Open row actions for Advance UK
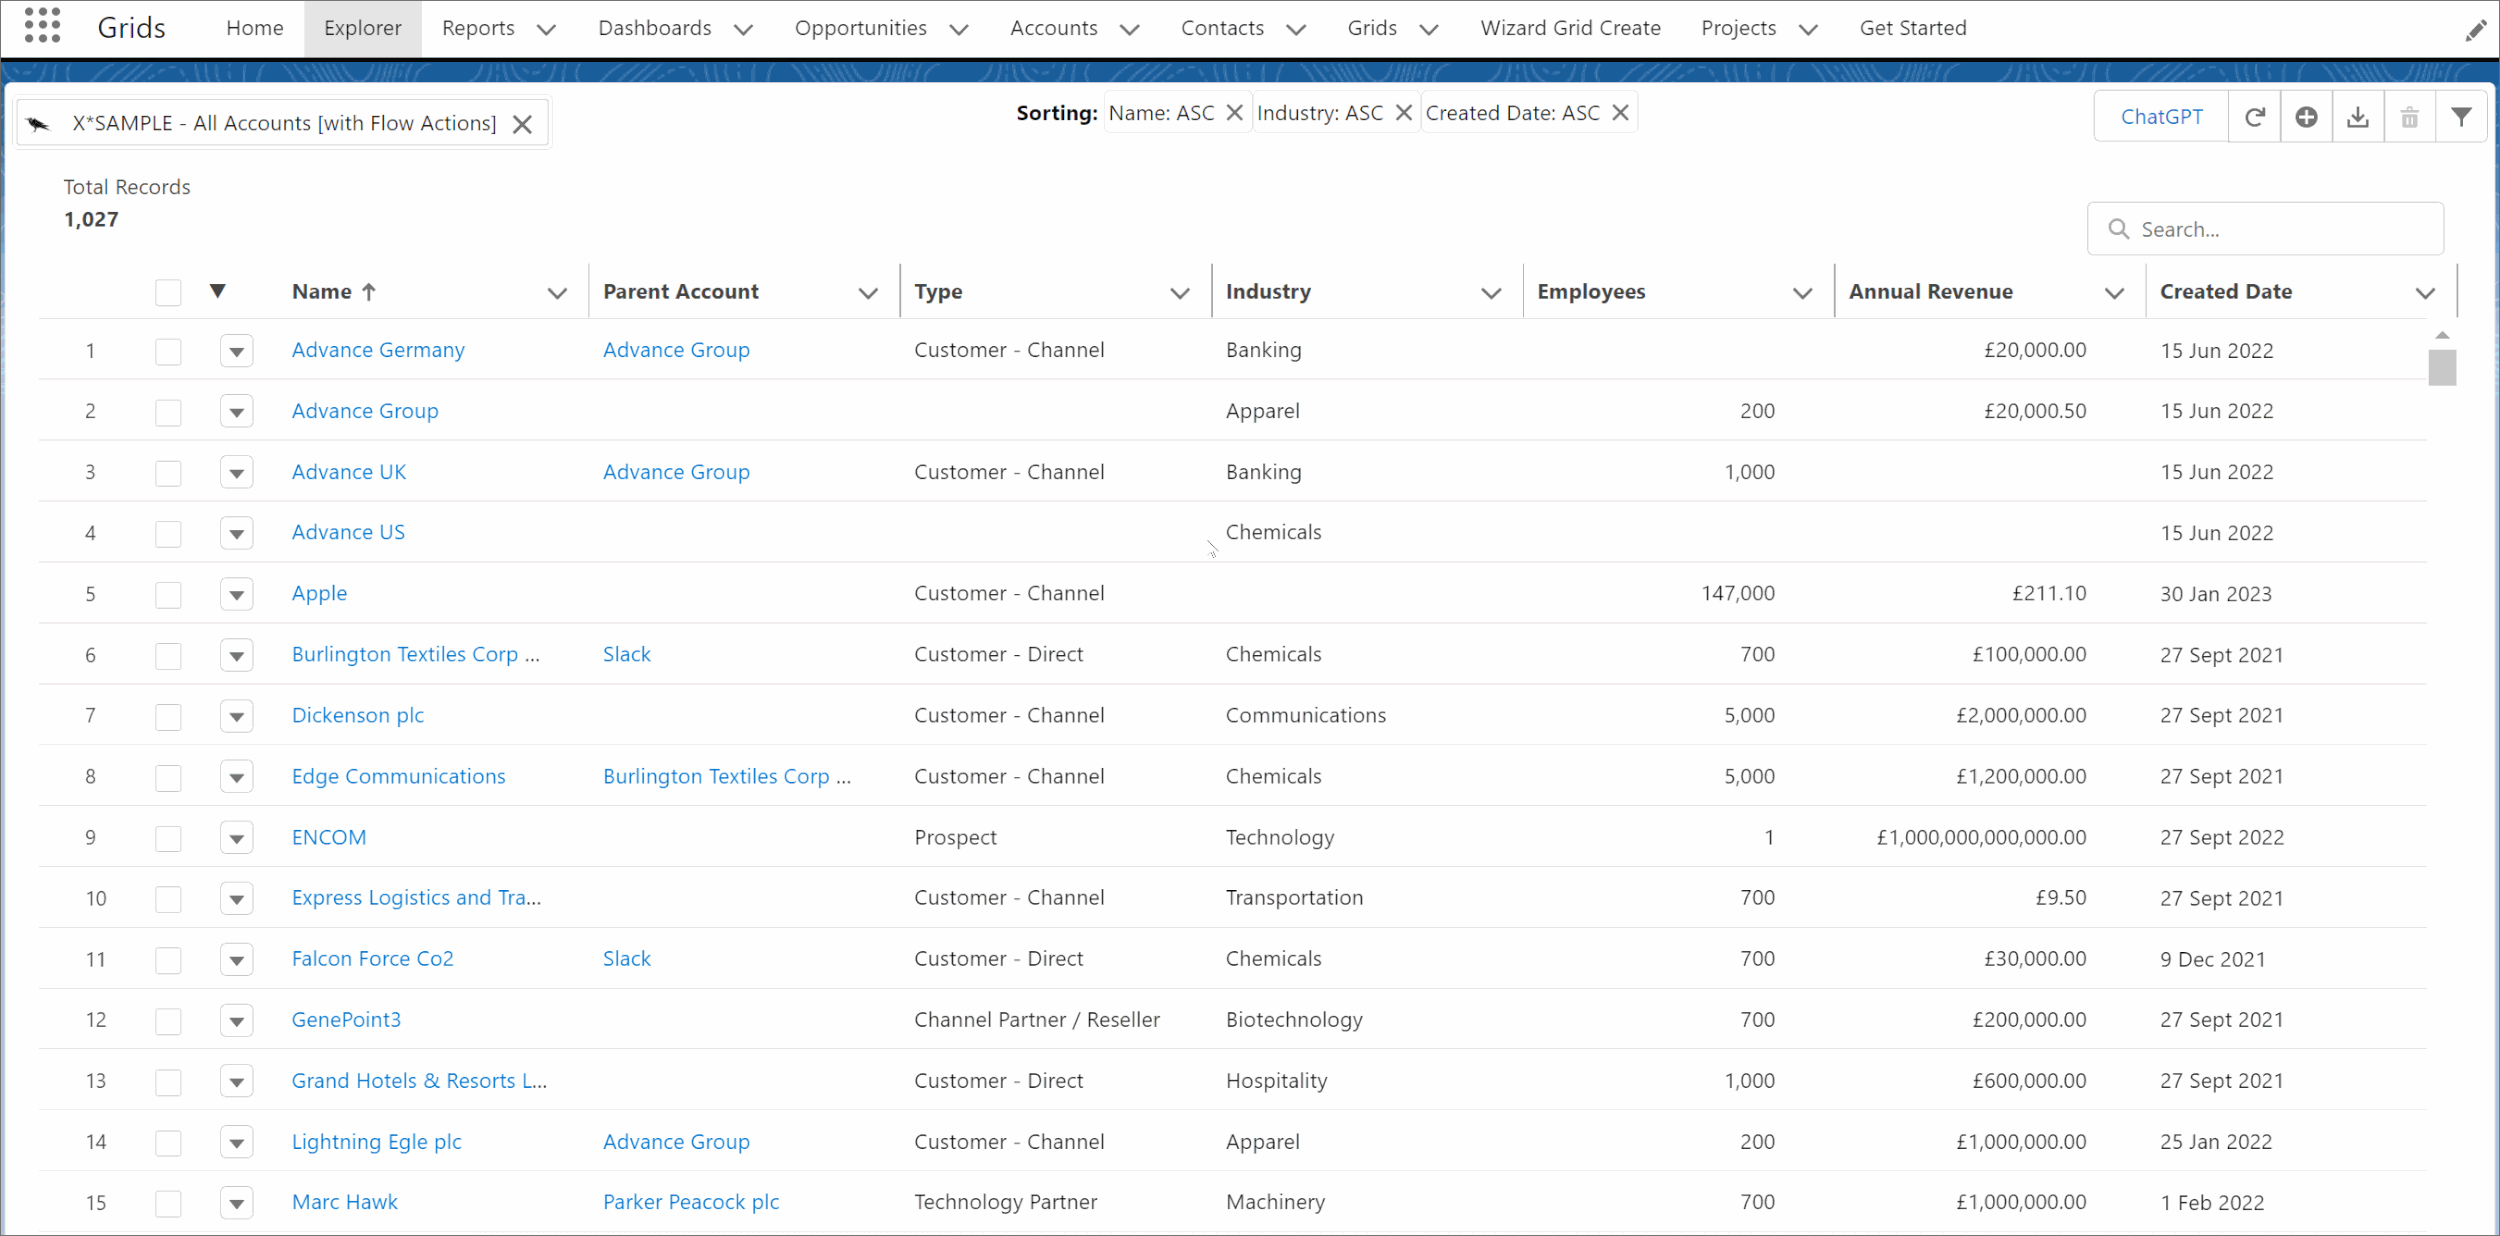The image size is (2500, 1236). [236, 472]
